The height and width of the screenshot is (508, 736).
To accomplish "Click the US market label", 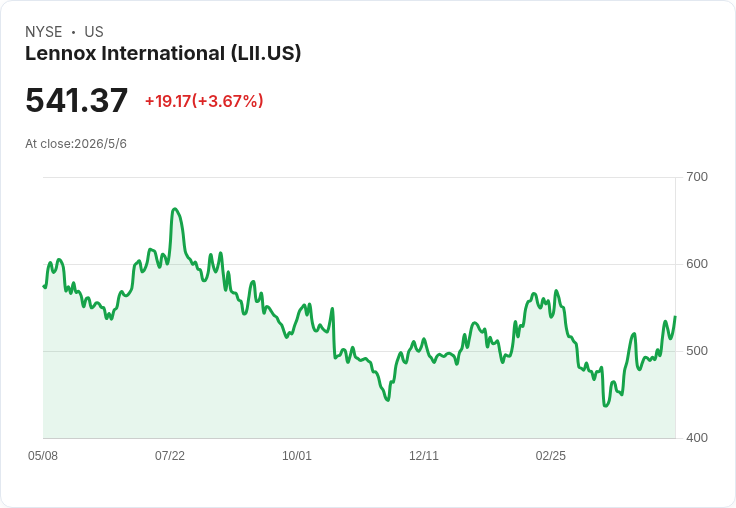I will coord(94,32).
